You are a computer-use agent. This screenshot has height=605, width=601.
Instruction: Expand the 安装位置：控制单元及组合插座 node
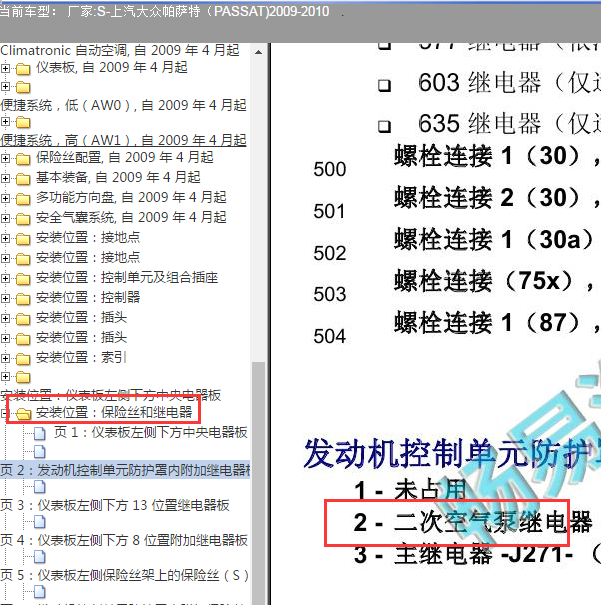tap(5, 278)
